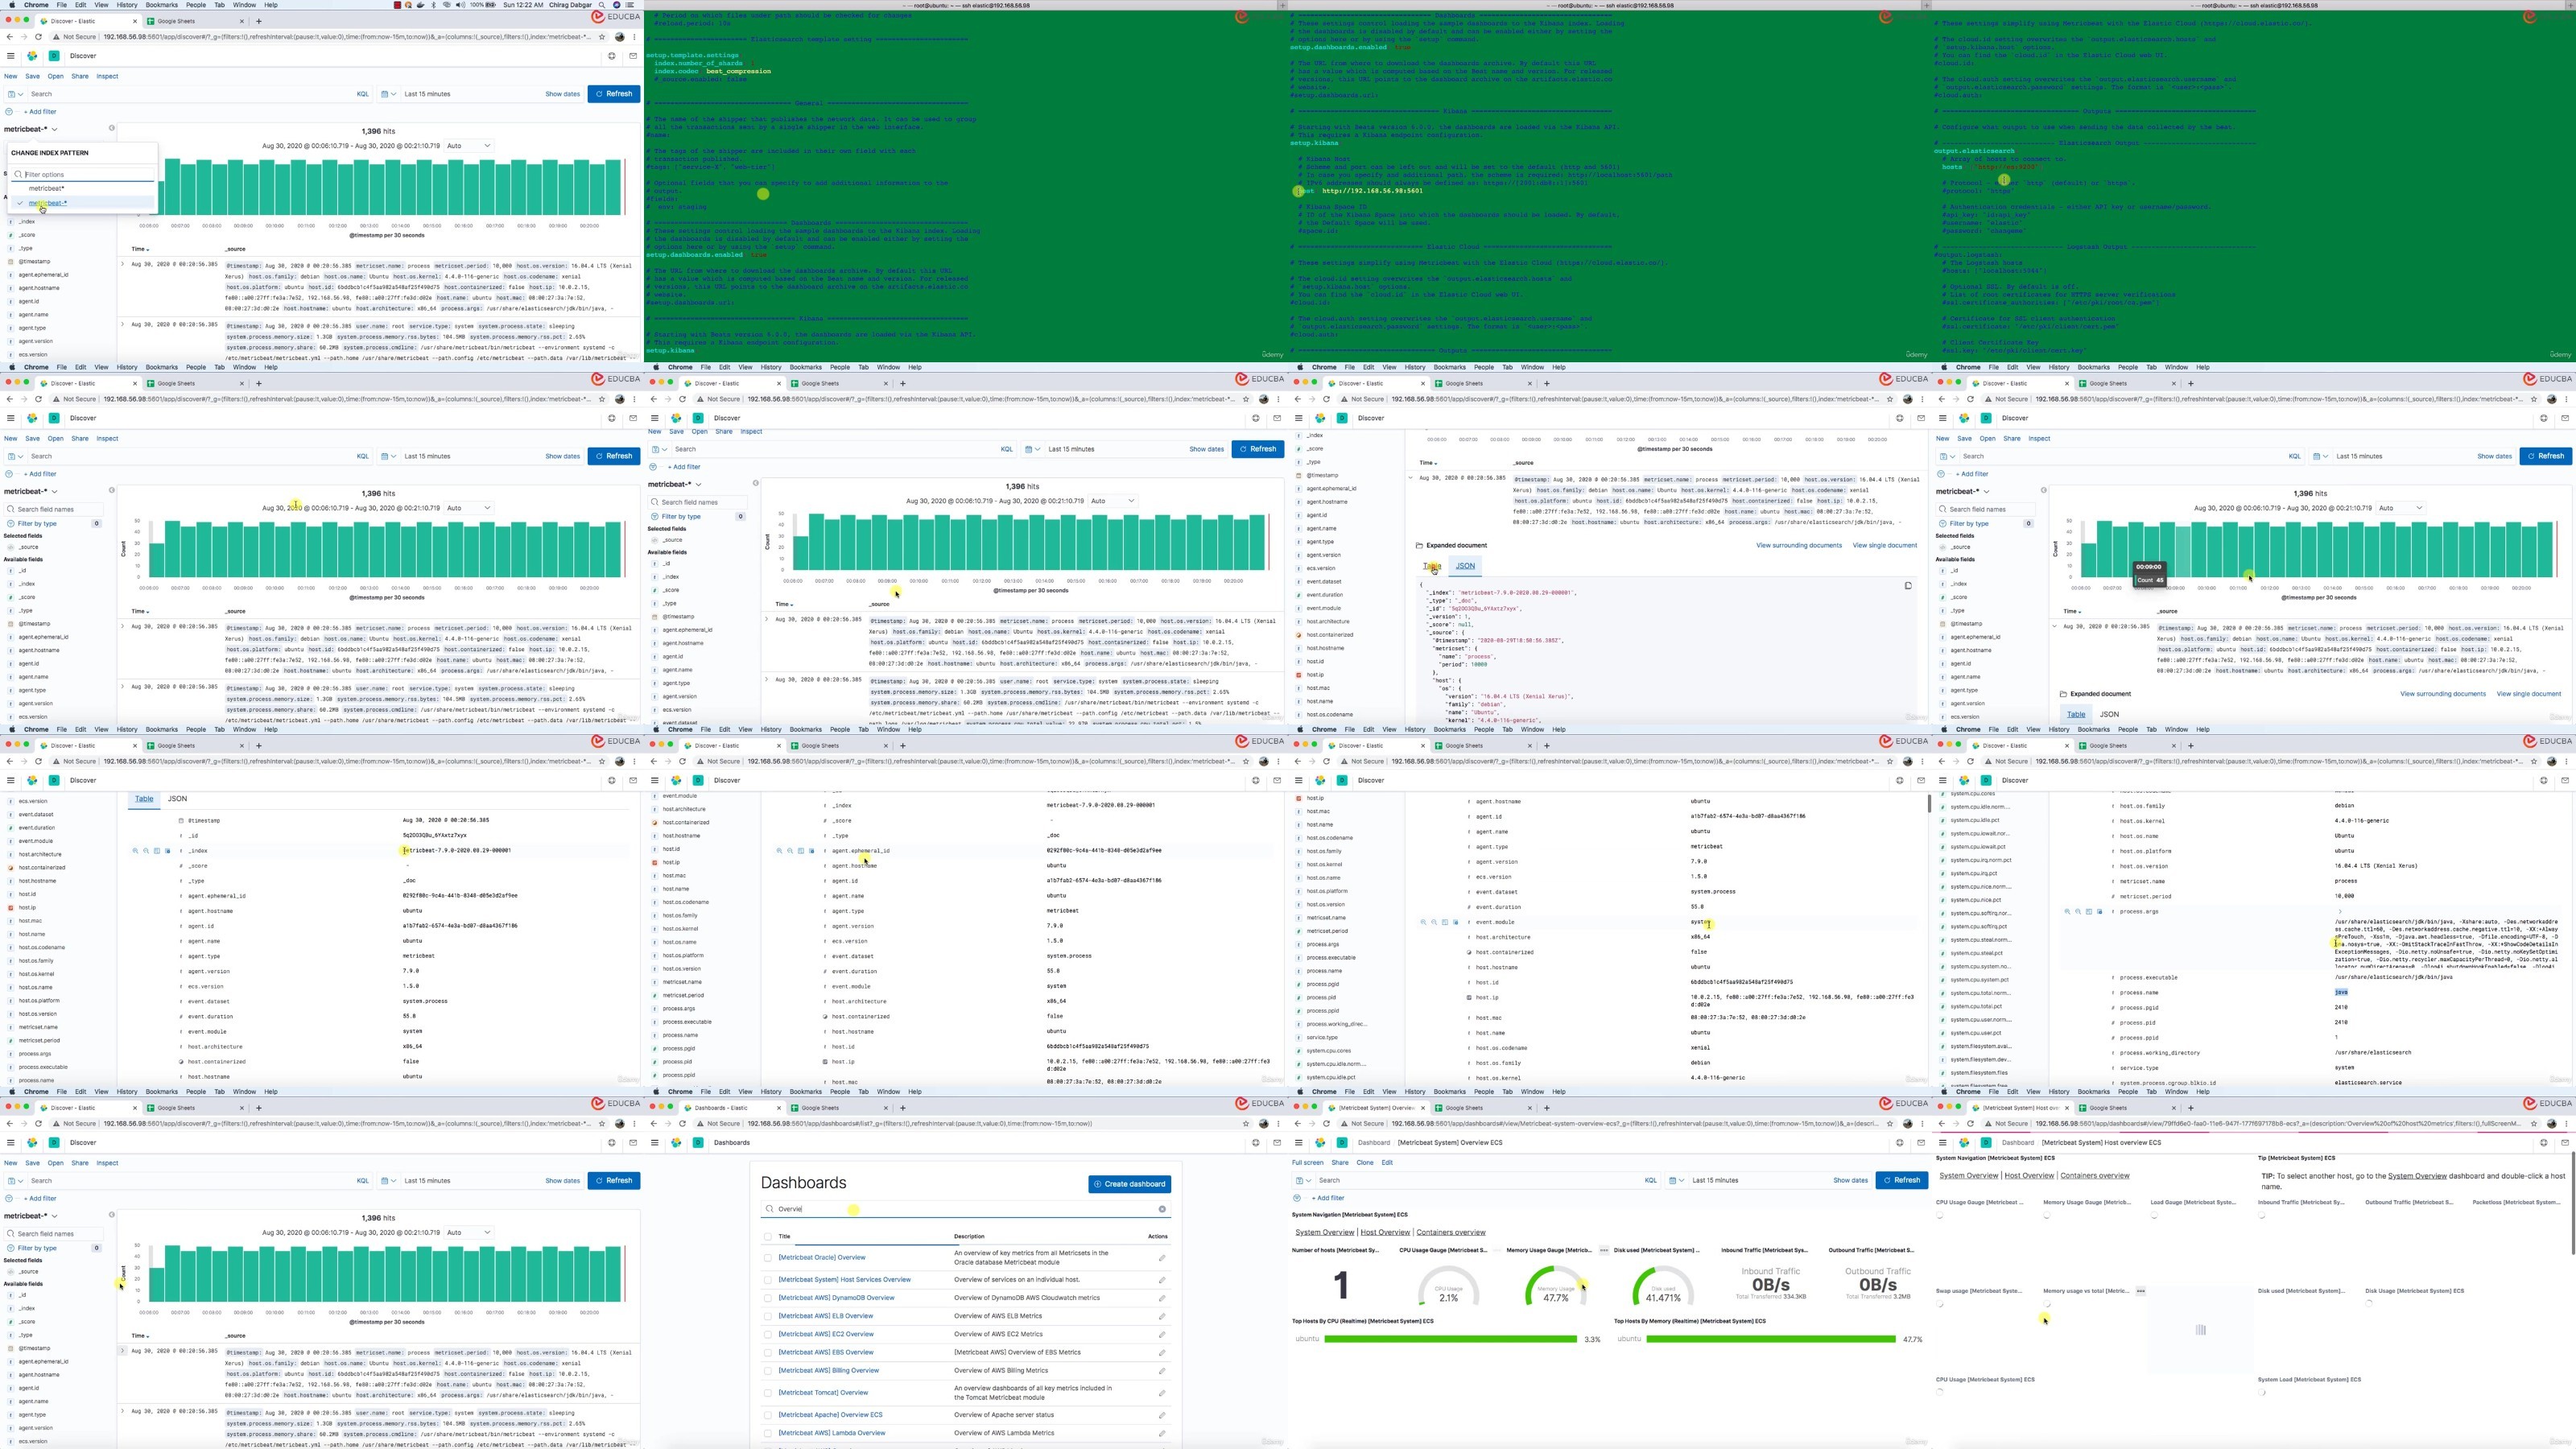Select all dashboards via header checkbox

point(768,1237)
